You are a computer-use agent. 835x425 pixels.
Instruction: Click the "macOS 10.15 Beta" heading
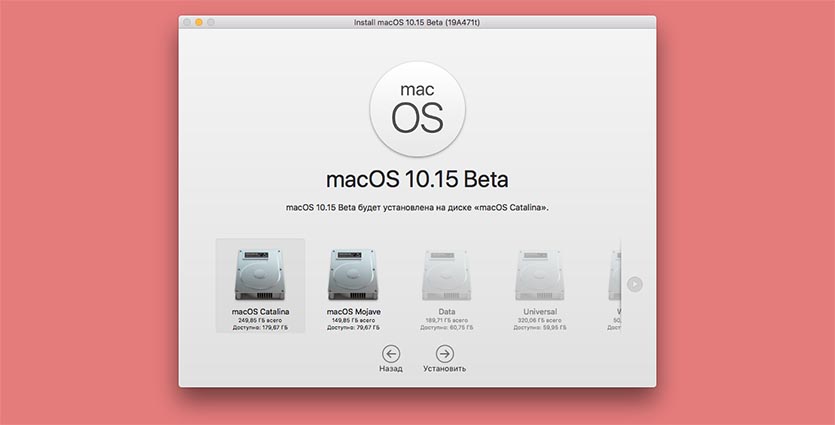click(417, 180)
